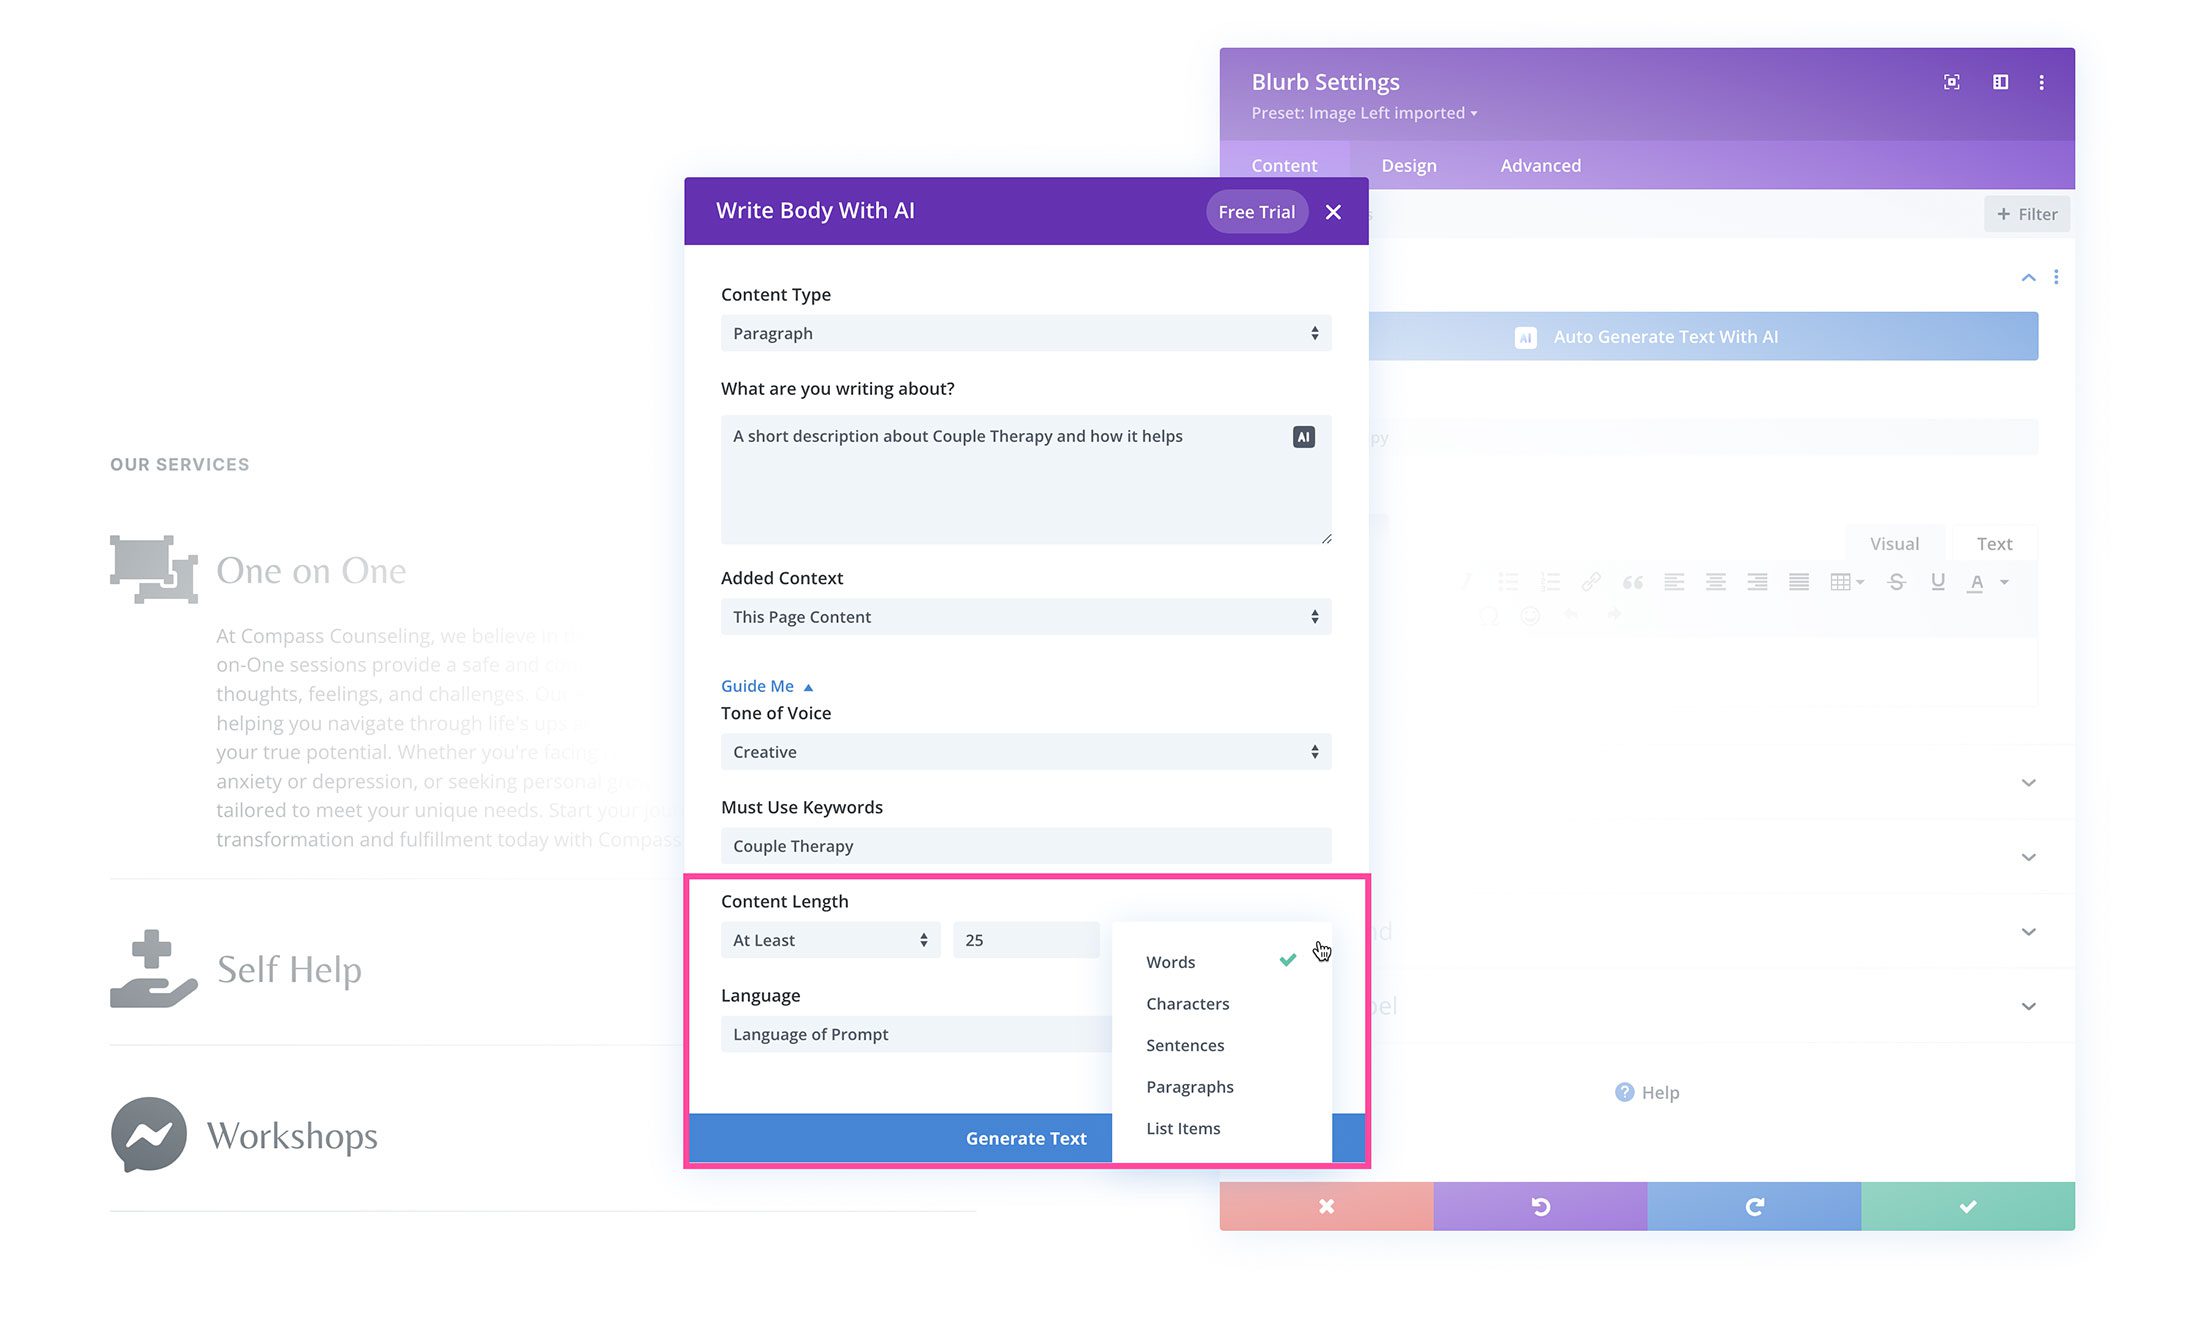Switch to the Advanced tab in Blurb Settings
The image size is (2200, 1320).
(1540, 163)
